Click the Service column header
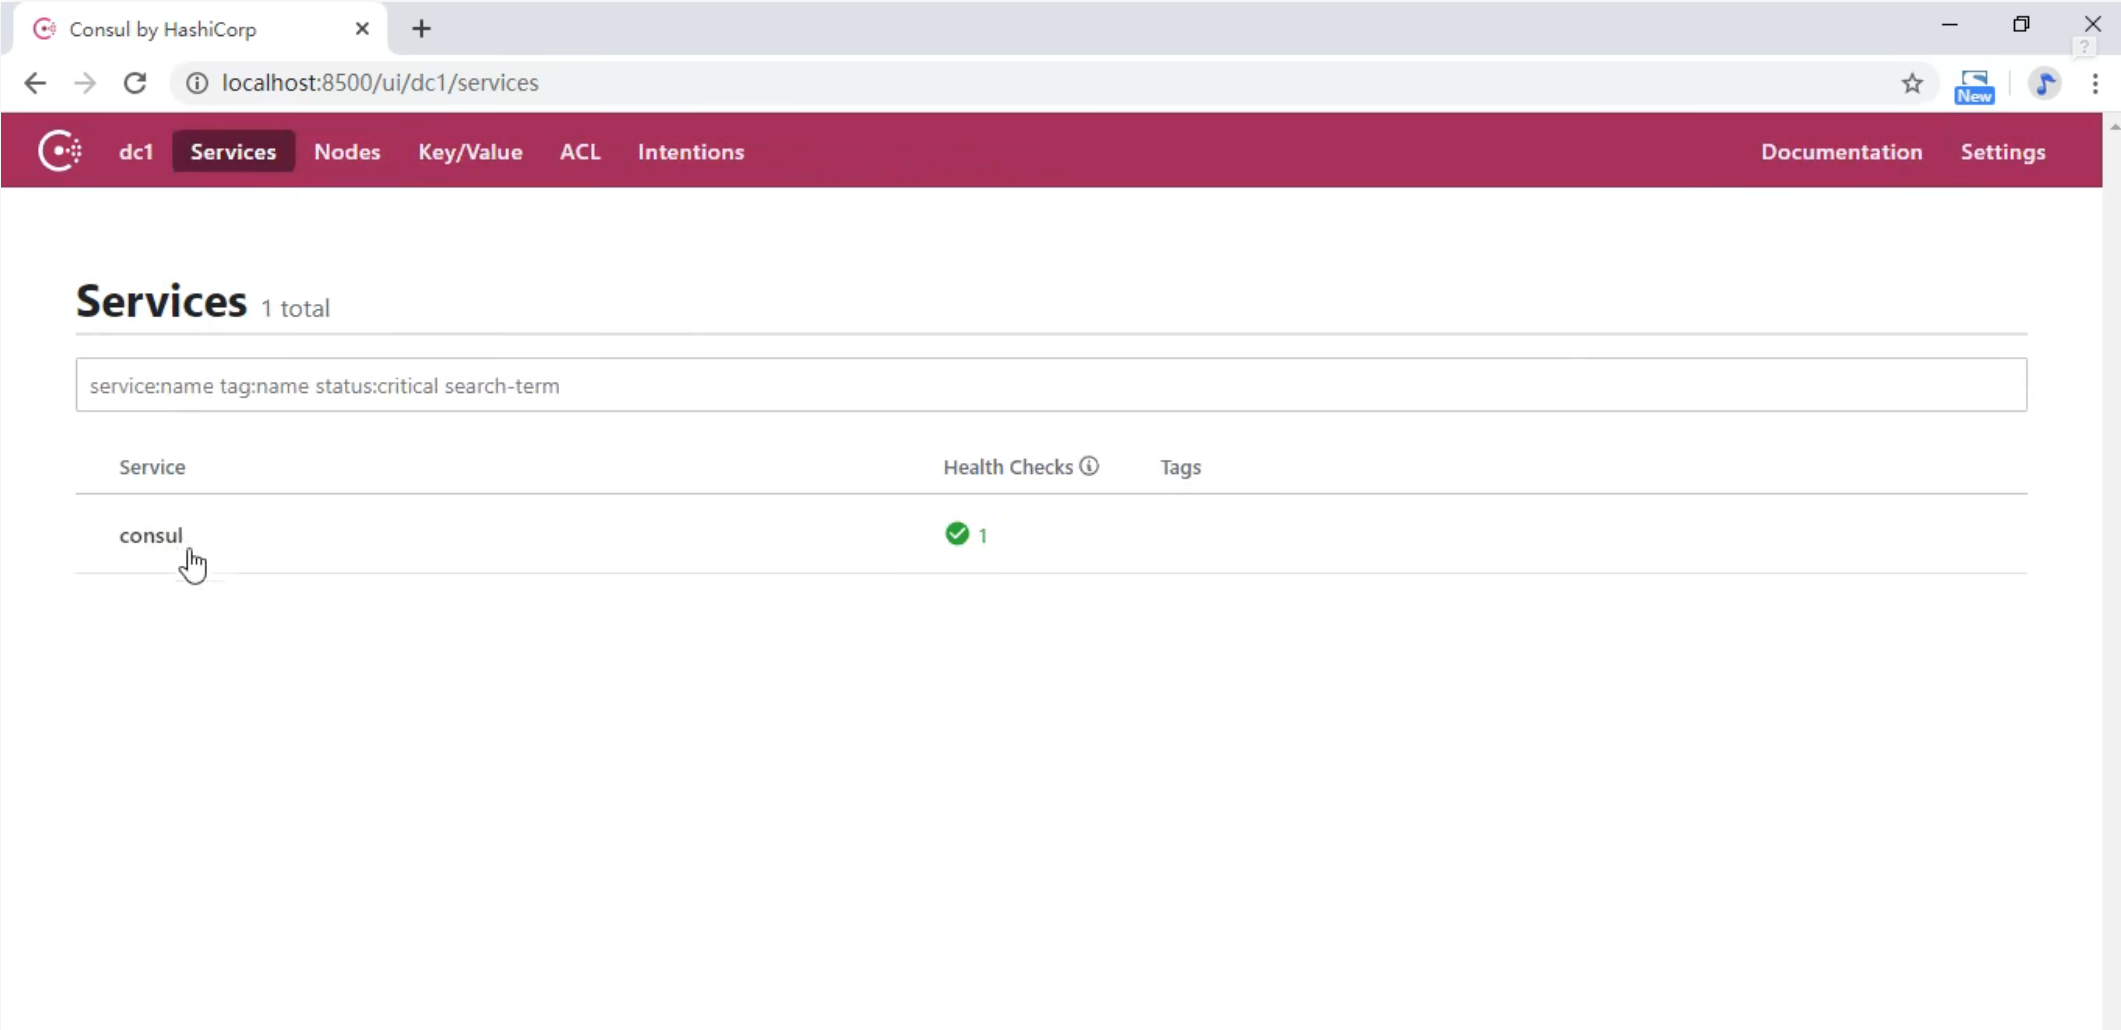 tap(152, 467)
